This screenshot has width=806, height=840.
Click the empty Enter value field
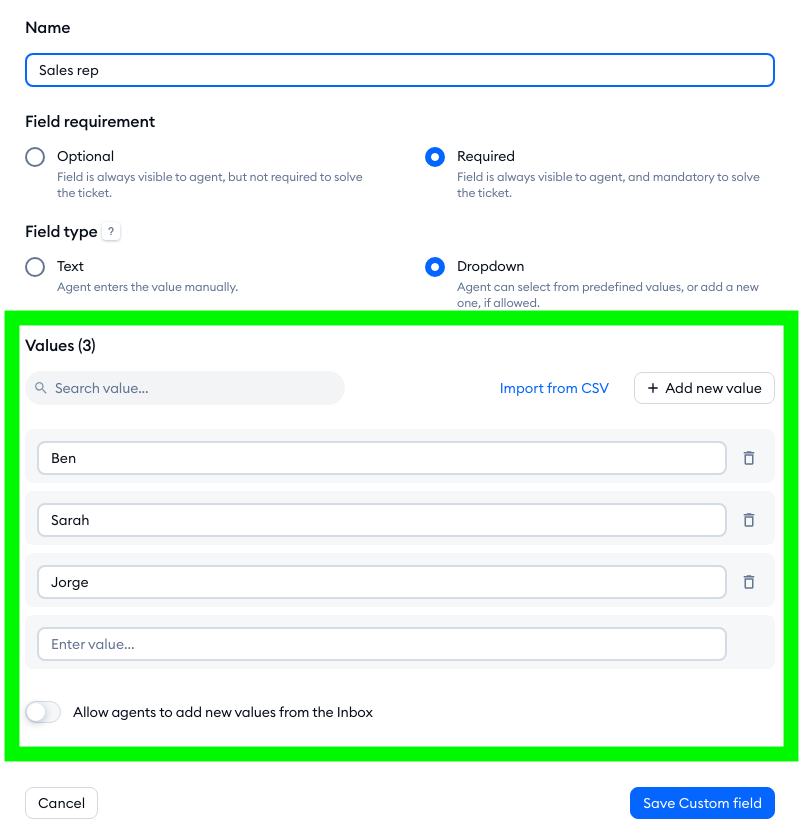381,644
